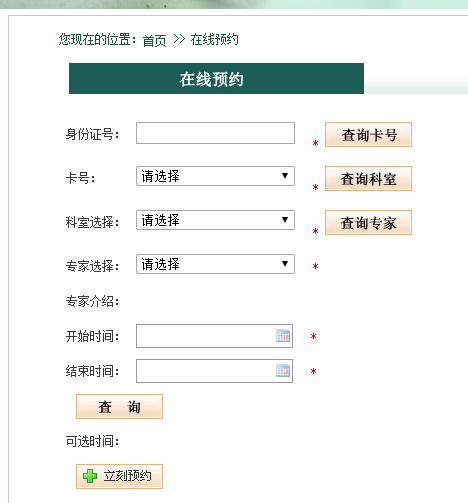Click the 查询专家 button
Image resolution: width=468 pixels, height=503 pixels.
click(x=368, y=223)
